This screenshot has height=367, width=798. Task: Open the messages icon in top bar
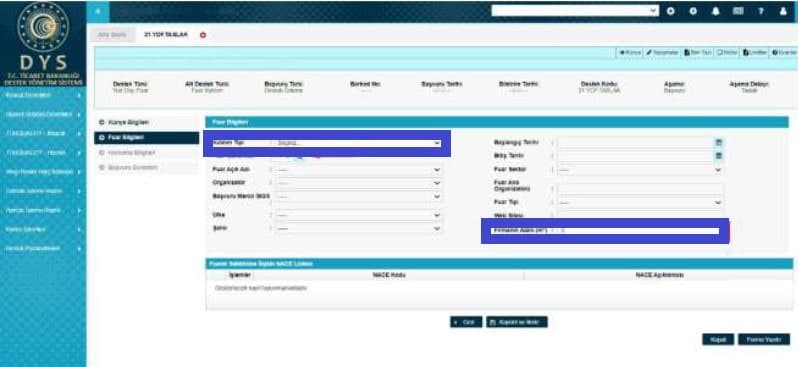tap(738, 11)
